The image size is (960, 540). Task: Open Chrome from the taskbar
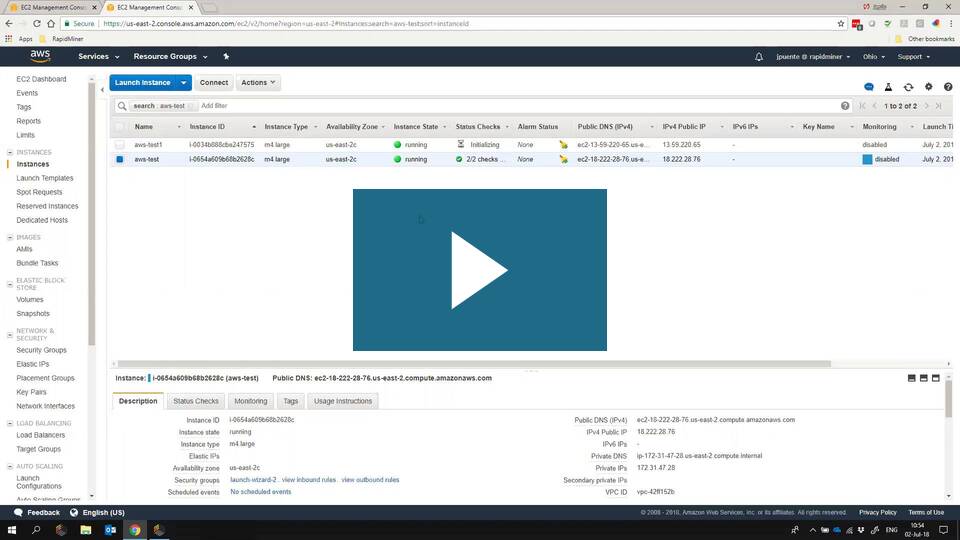(x=135, y=530)
